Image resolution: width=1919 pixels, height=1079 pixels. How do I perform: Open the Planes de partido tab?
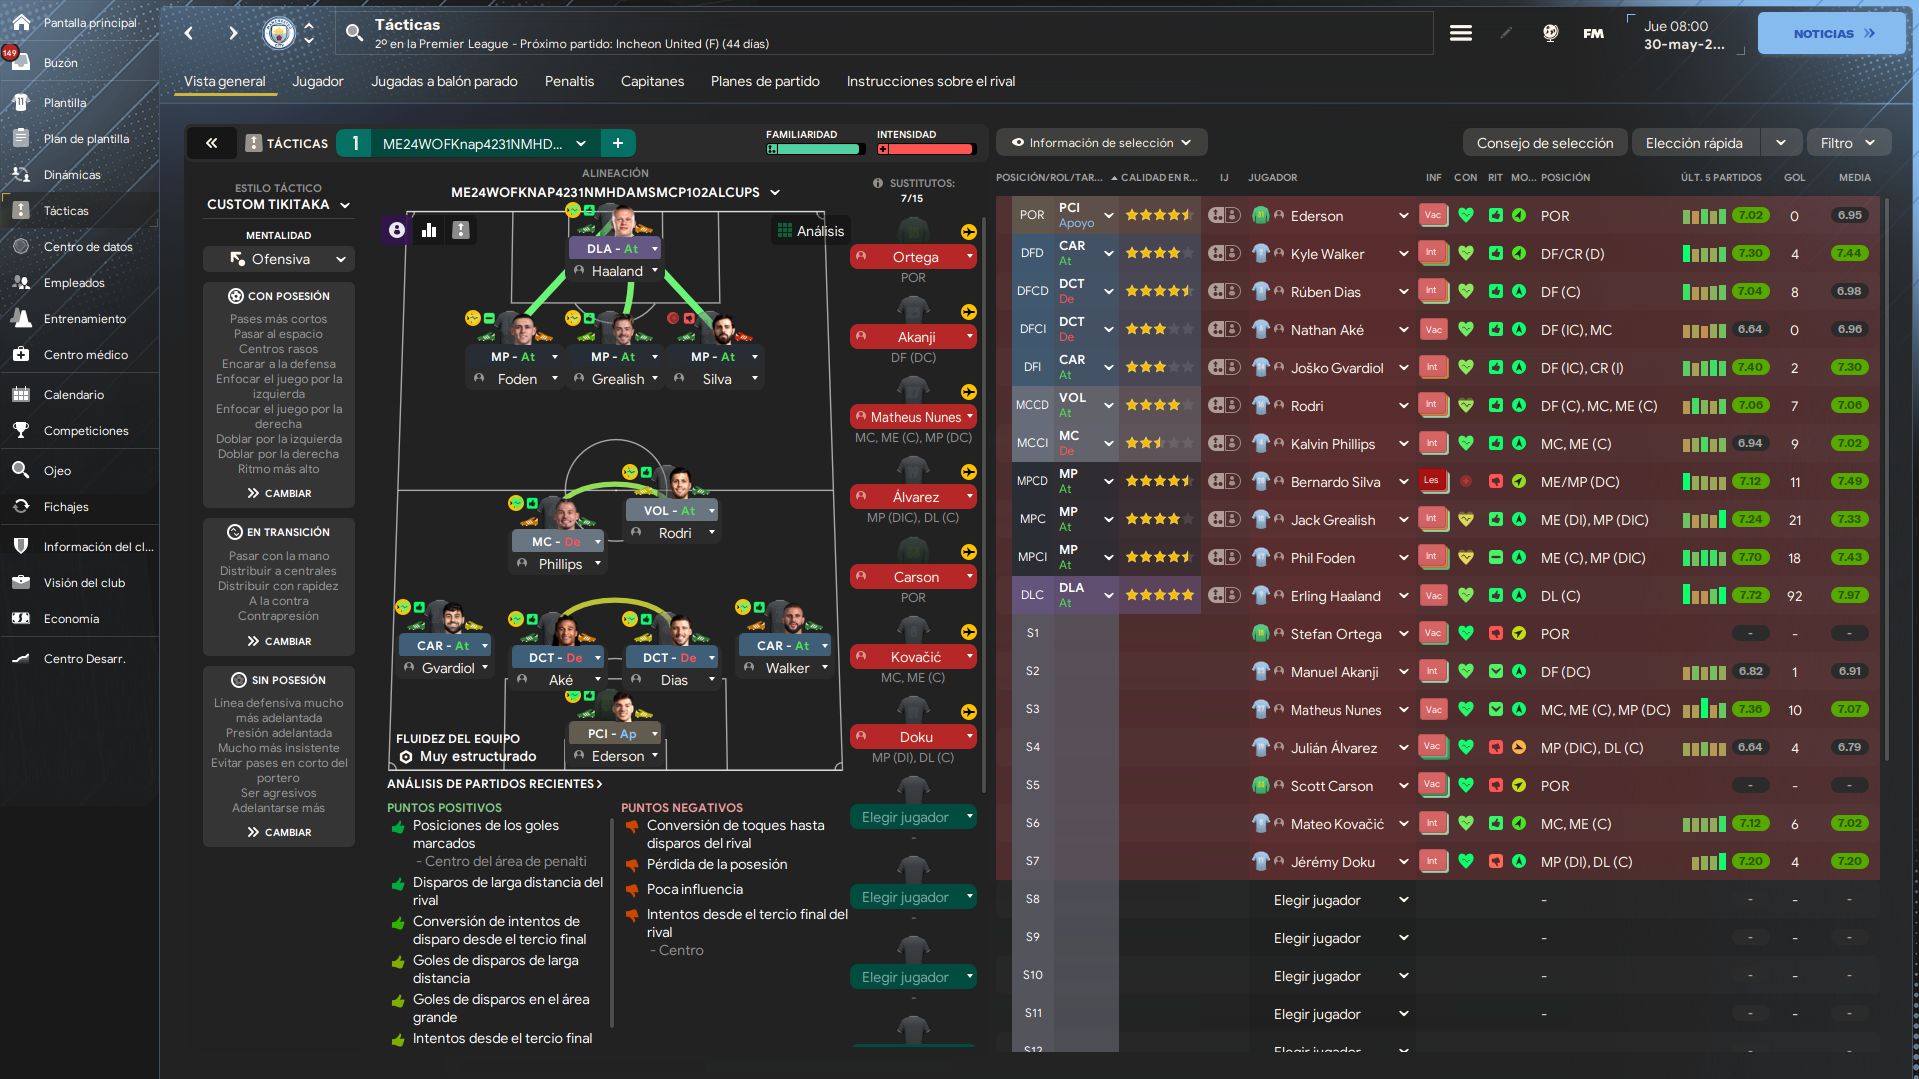click(x=765, y=81)
